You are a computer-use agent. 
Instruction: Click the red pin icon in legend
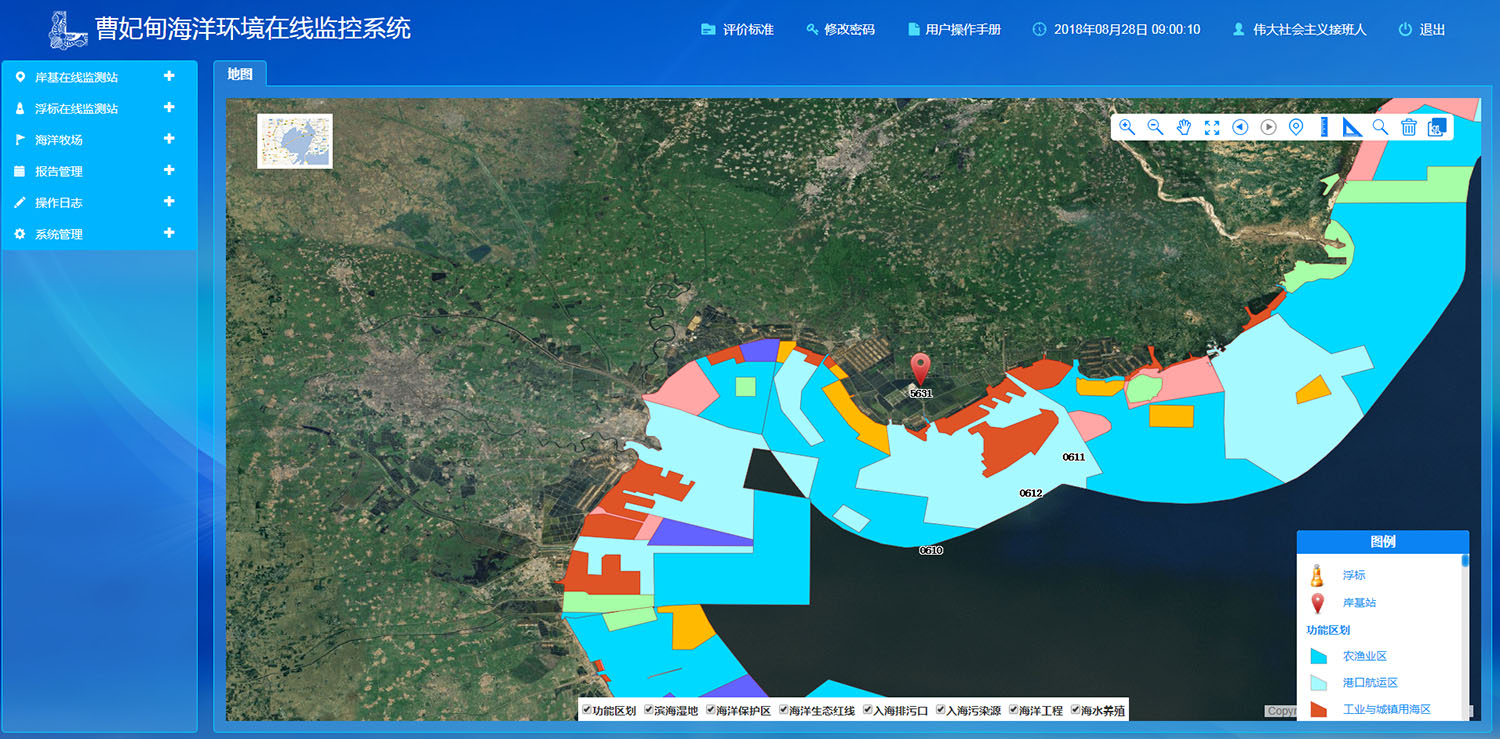(1318, 603)
